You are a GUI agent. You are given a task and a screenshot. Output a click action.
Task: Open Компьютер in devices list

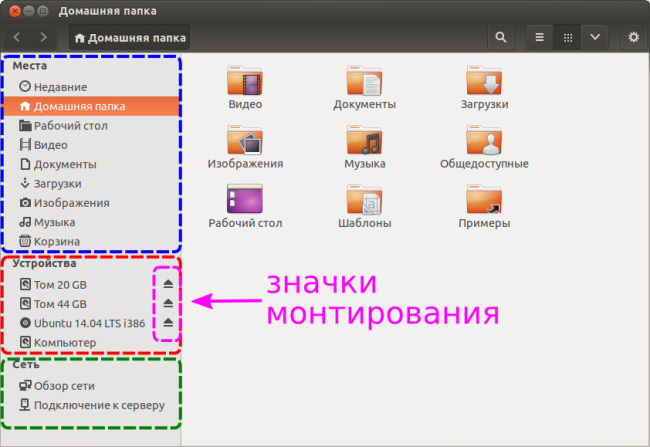[x=91, y=343]
